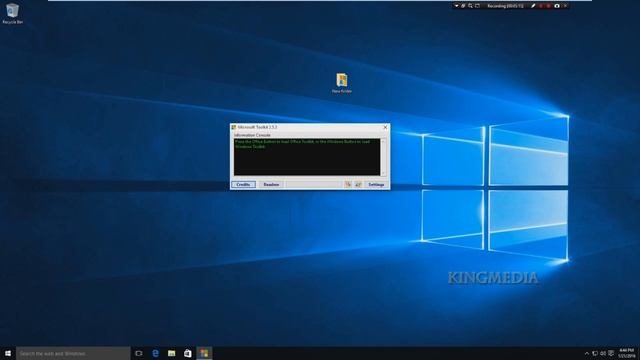Open the Windows Start menu
Screen dimensions: 640x360
pyautogui.click(x=8, y=353)
